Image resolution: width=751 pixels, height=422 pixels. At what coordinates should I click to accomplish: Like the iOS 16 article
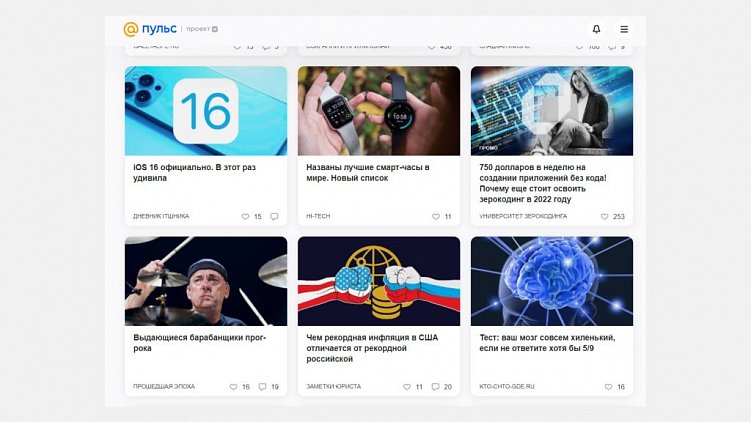(x=245, y=217)
